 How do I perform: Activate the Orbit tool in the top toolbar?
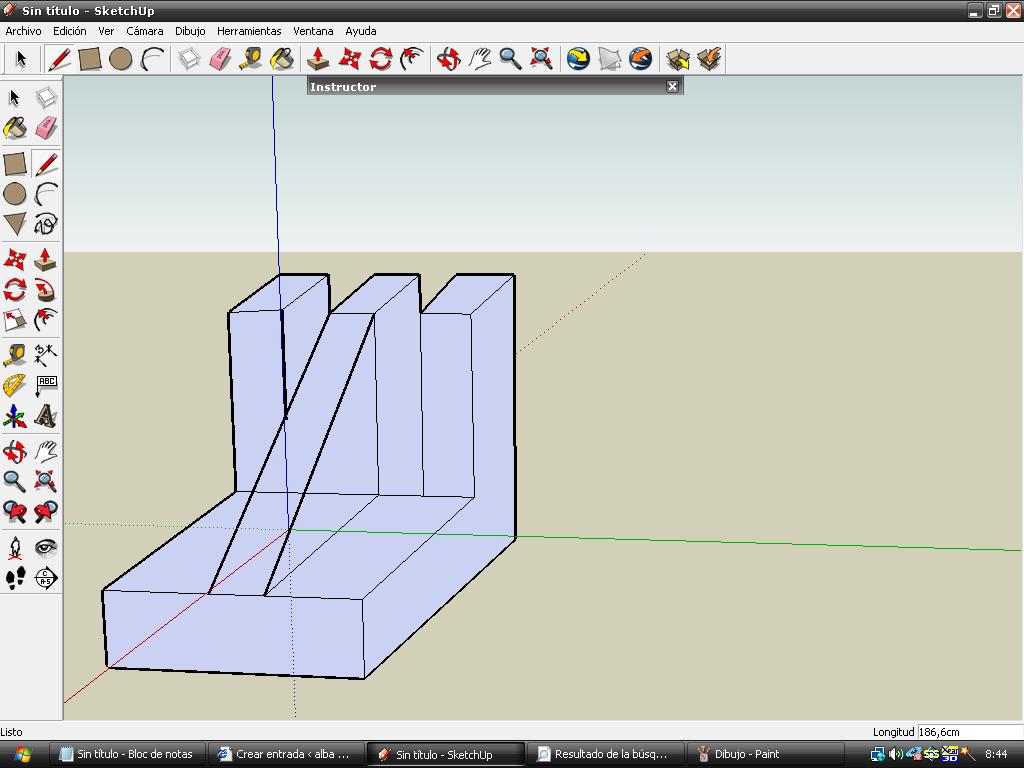coord(448,59)
